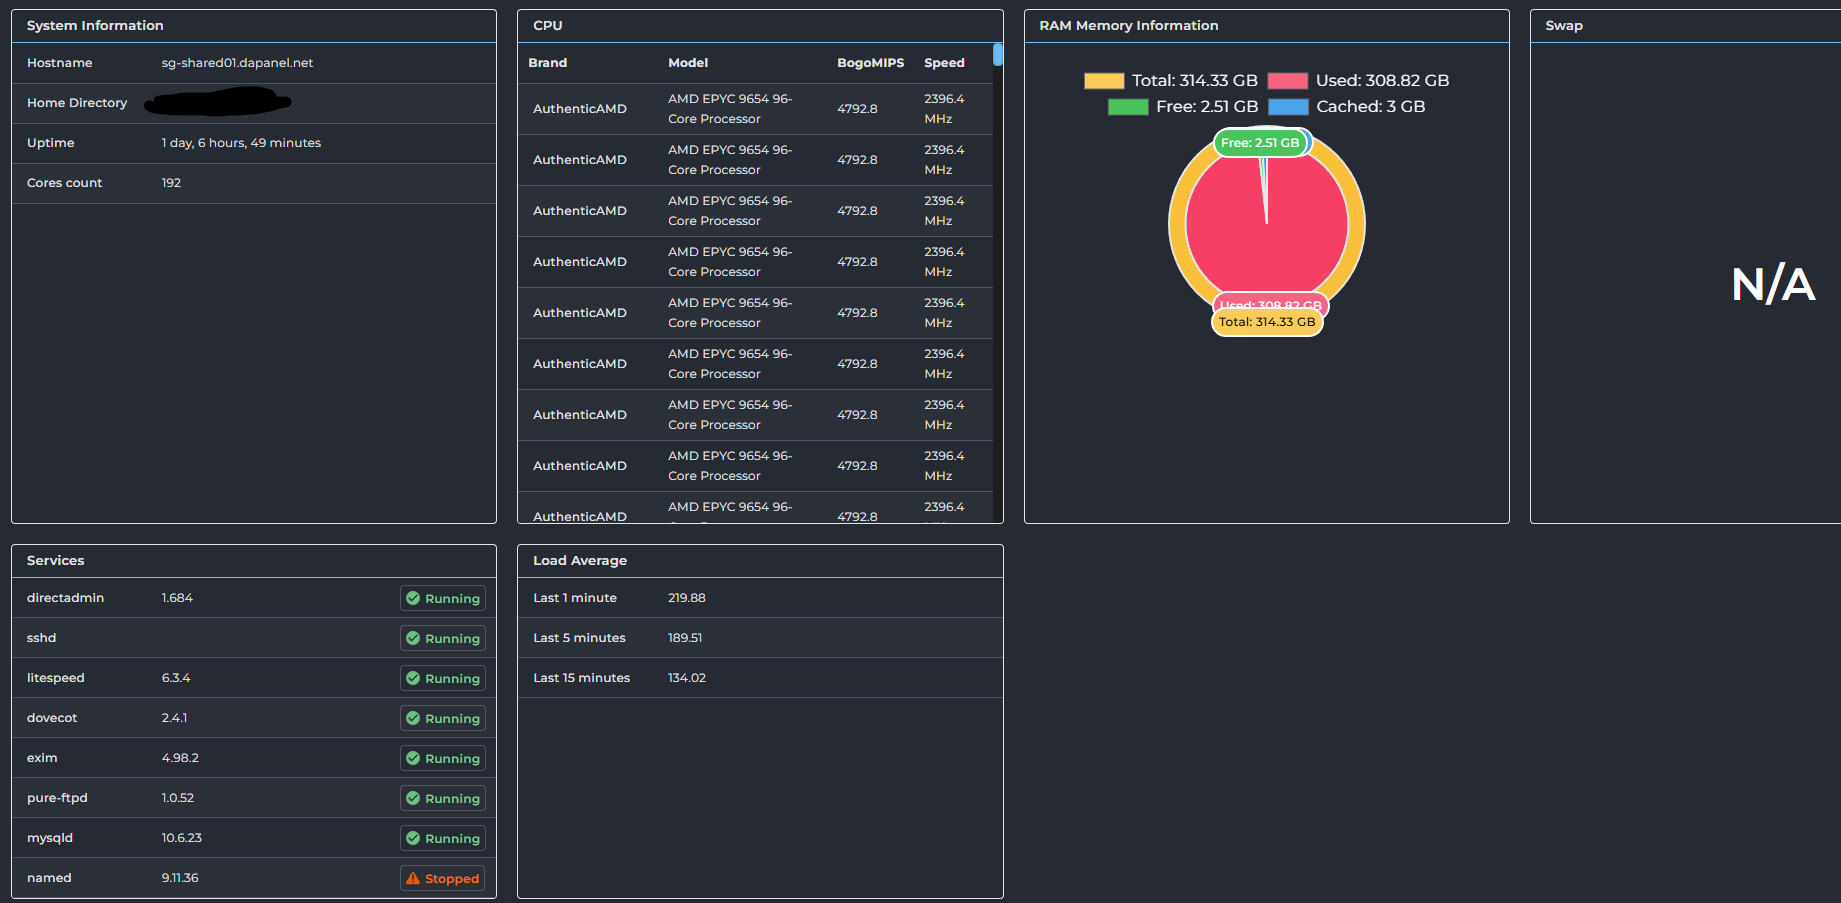Viewport: 1841px width, 903px height.
Task: Click the litespeed status check icon
Action: point(413,678)
